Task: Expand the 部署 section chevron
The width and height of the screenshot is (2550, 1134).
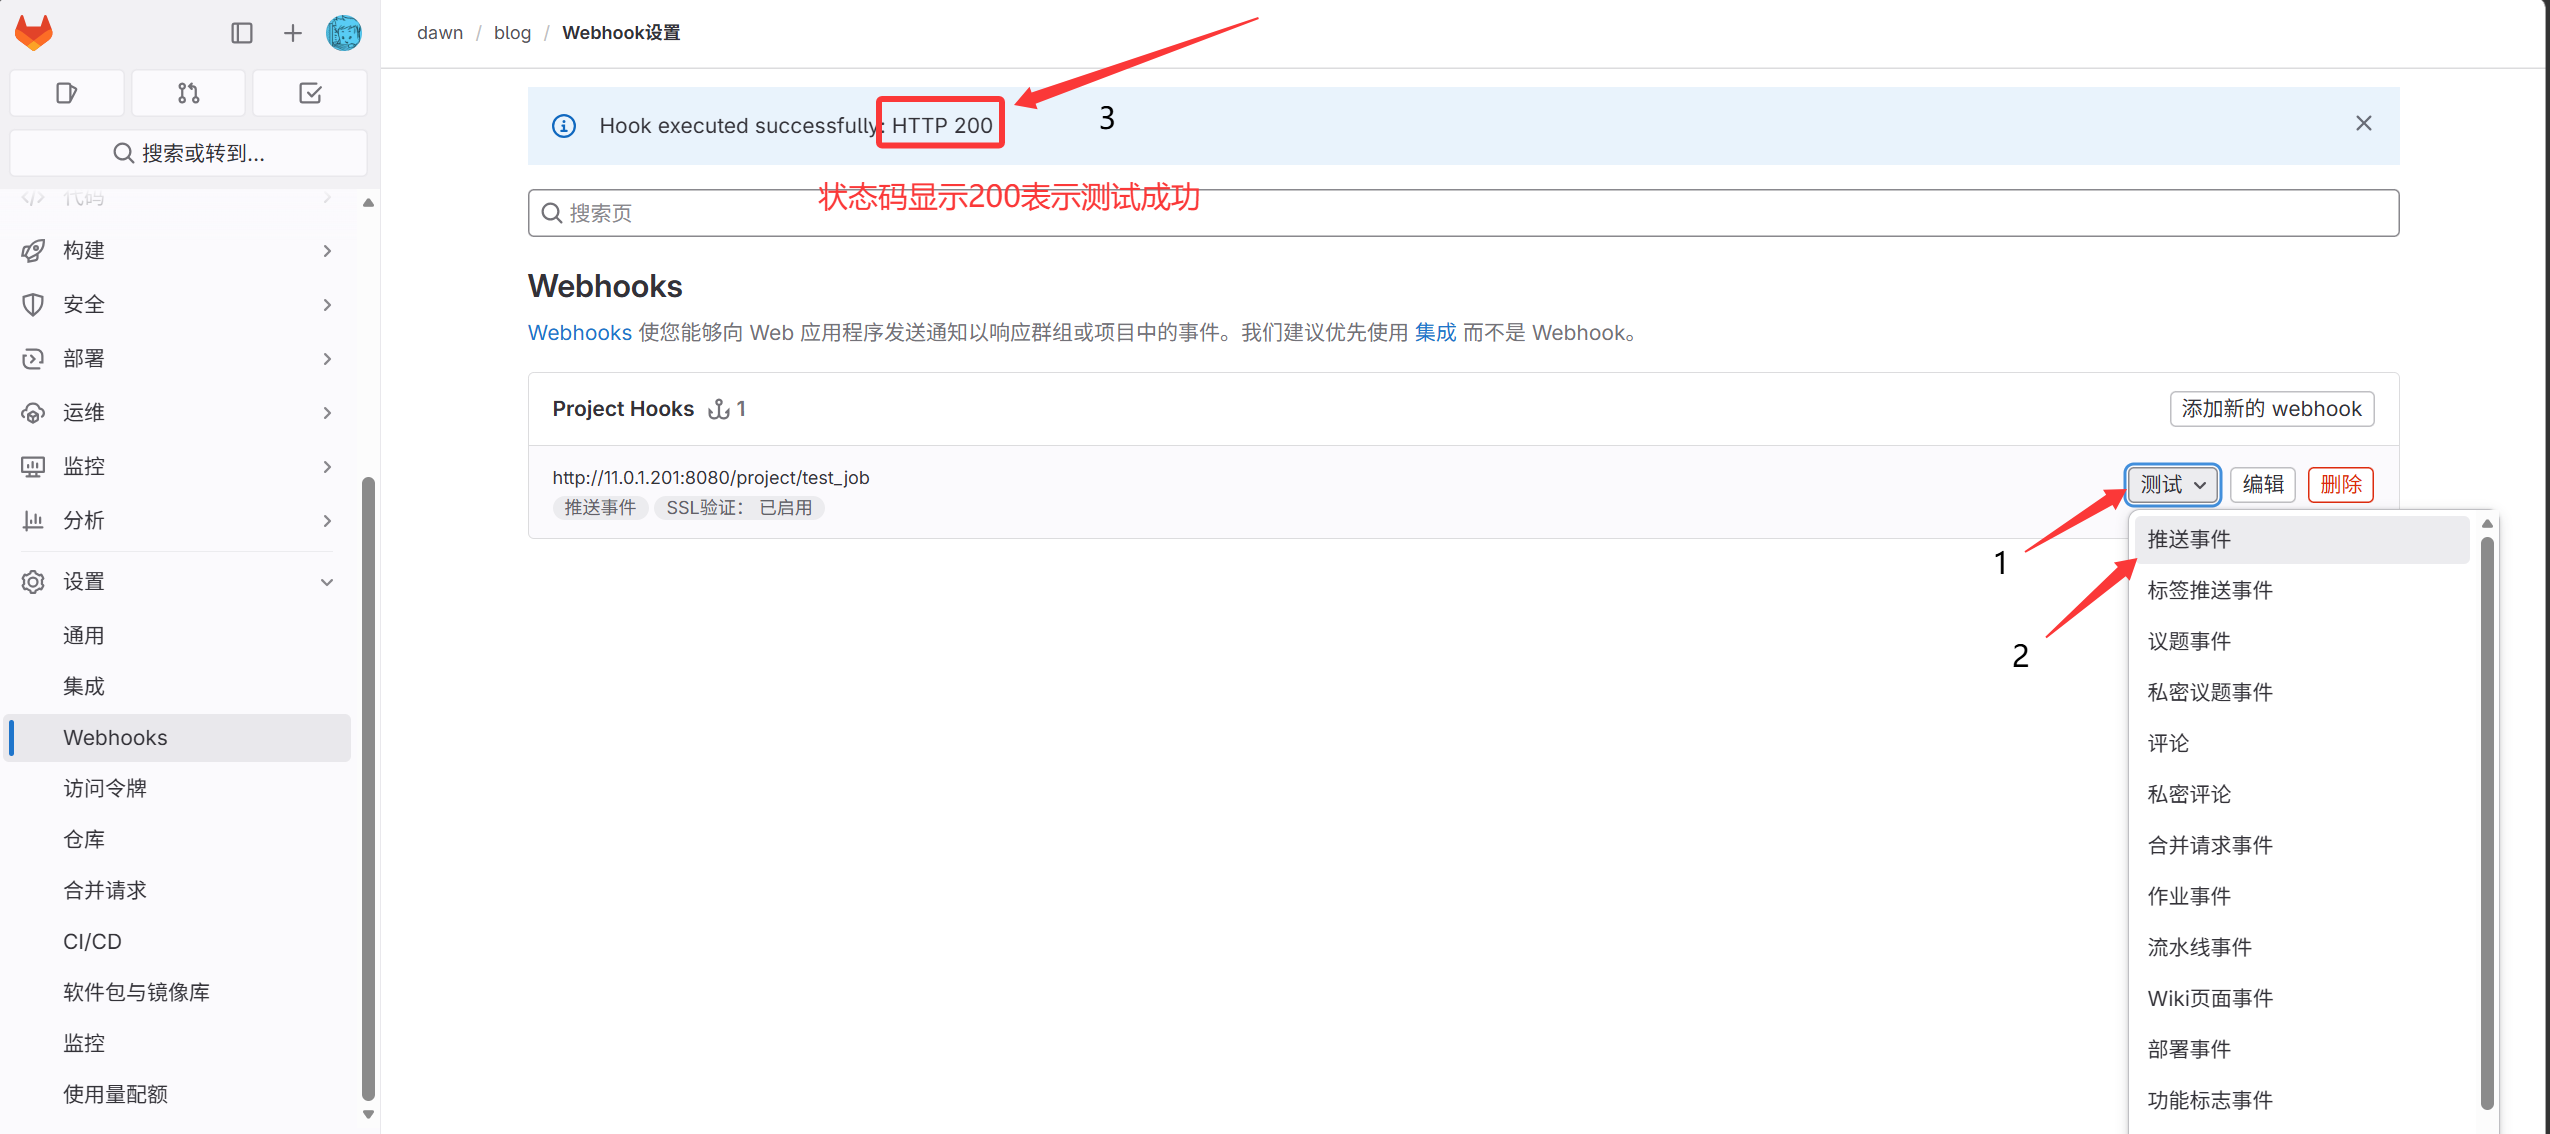Action: click(x=327, y=359)
